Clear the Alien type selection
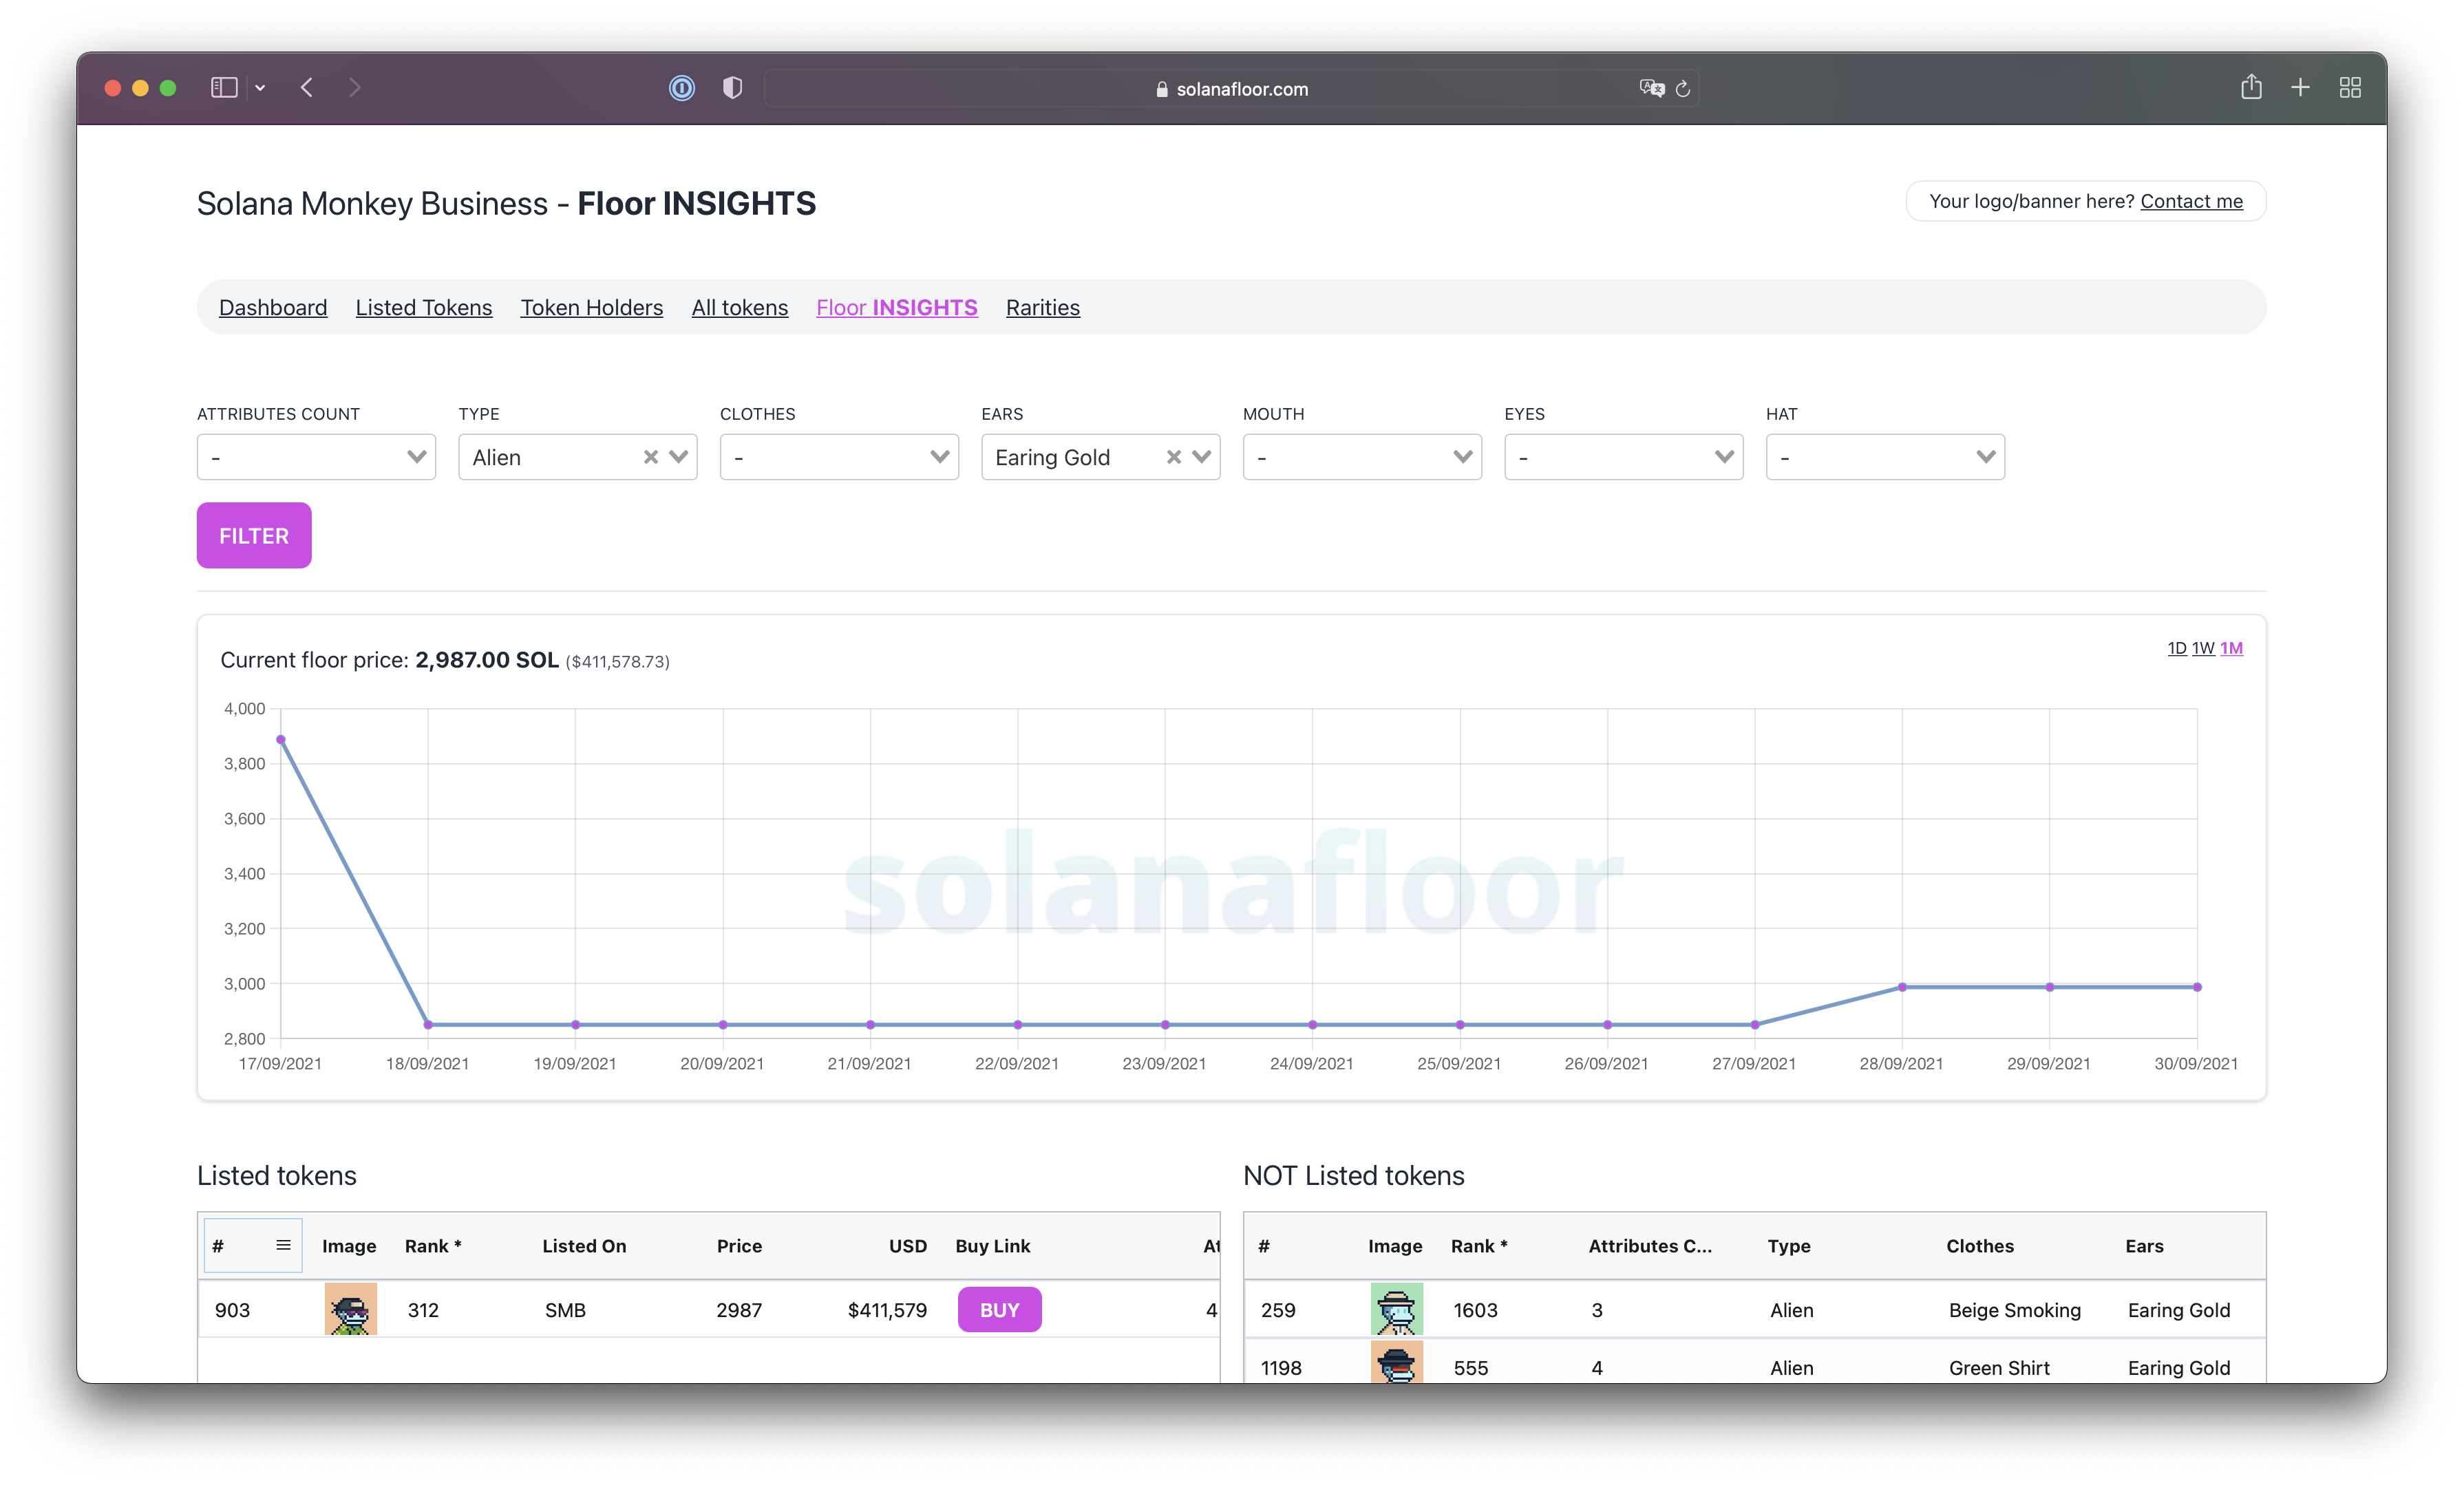The height and width of the screenshot is (1485, 2464). (651, 457)
